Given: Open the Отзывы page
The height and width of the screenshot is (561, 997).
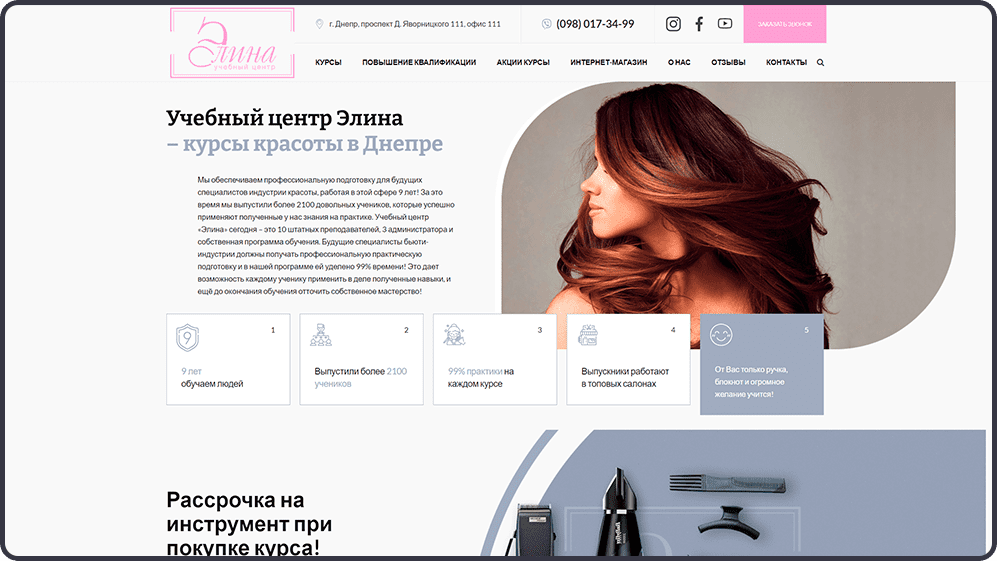Looking at the screenshot, I should (728, 62).
